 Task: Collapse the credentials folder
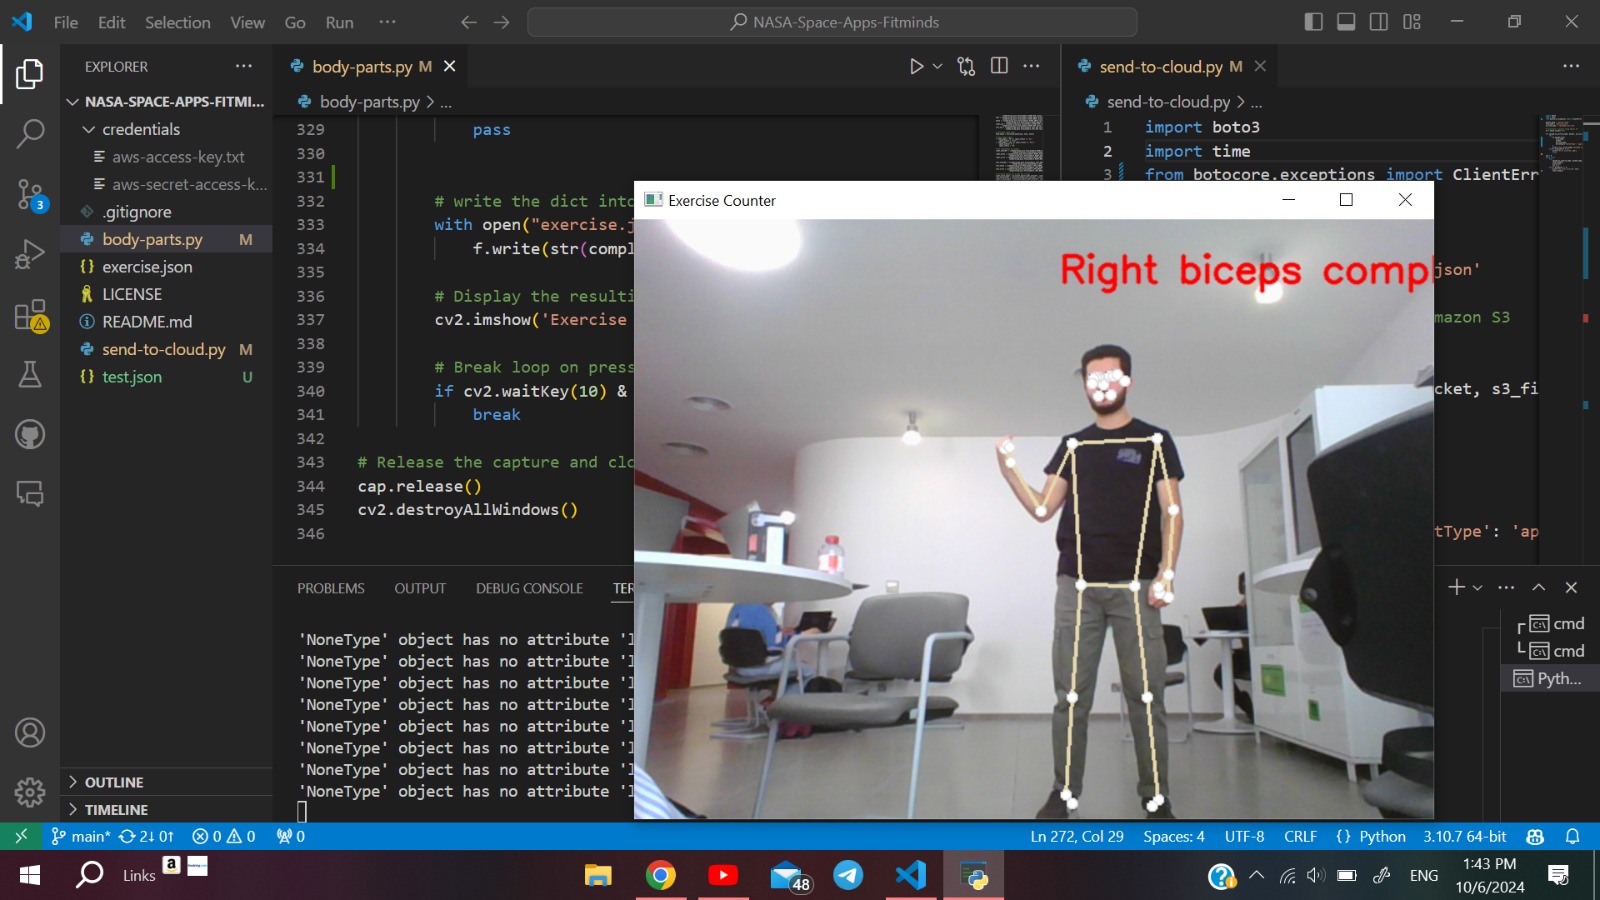(166, 130)
